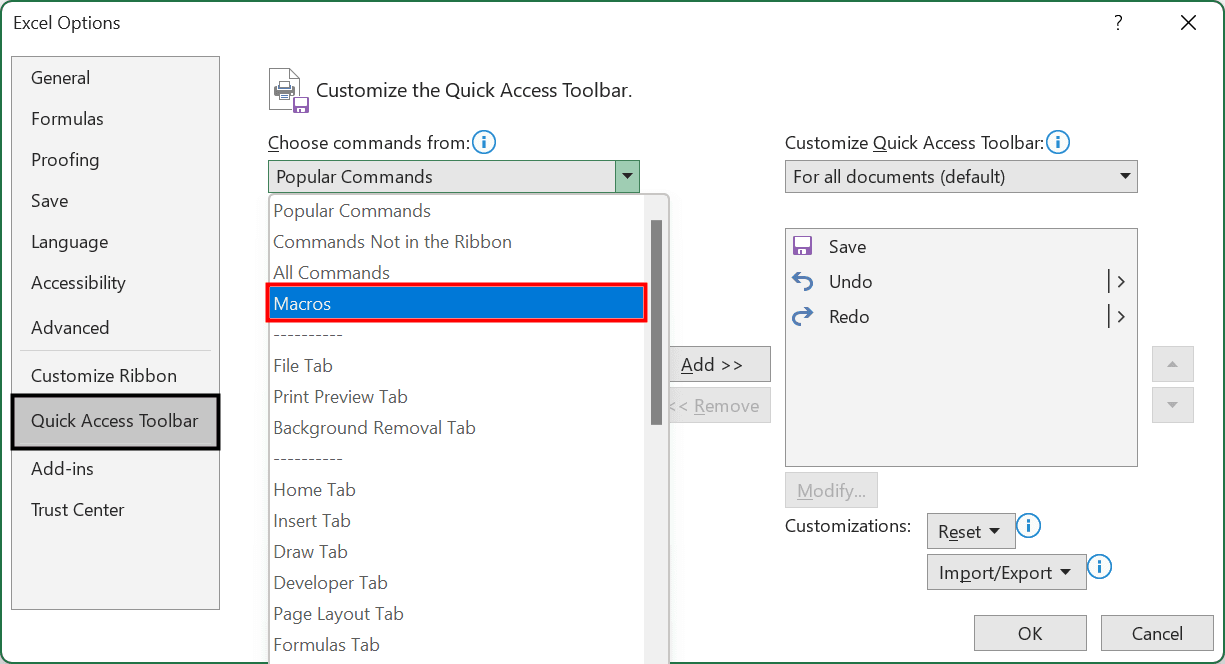Click the Move Up arrow button

click(x=1173, y=364)
